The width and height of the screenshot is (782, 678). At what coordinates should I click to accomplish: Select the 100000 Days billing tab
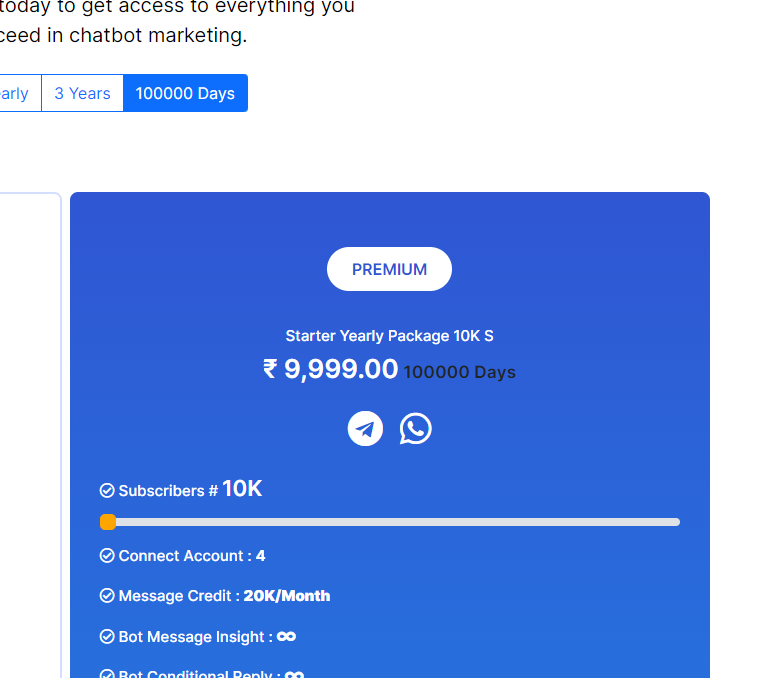(x=185, y=93)
